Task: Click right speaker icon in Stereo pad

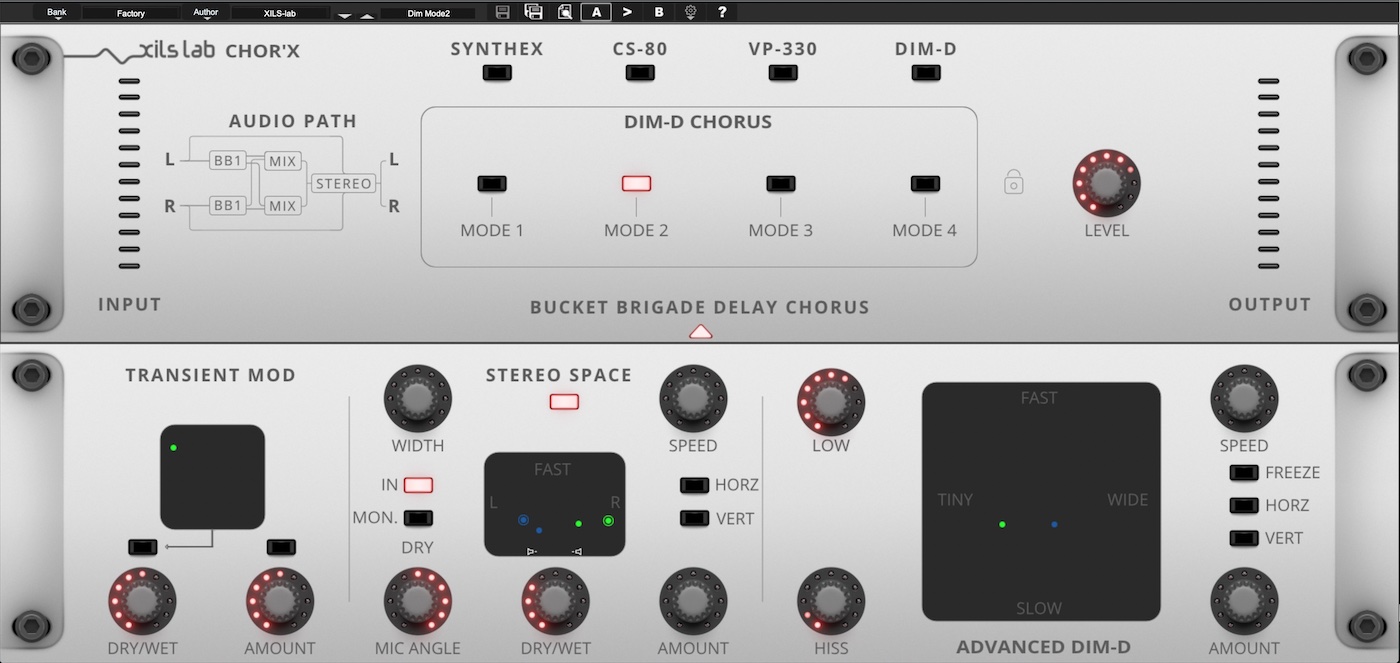Action: pos(576,551)
